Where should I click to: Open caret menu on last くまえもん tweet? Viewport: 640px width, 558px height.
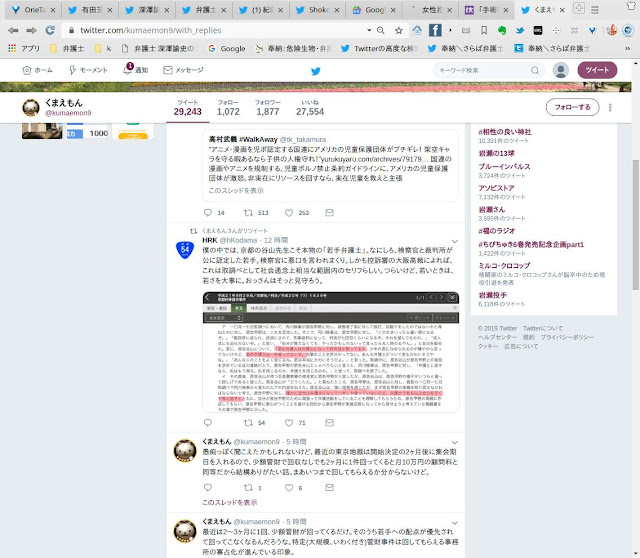[x=455, y=523]
